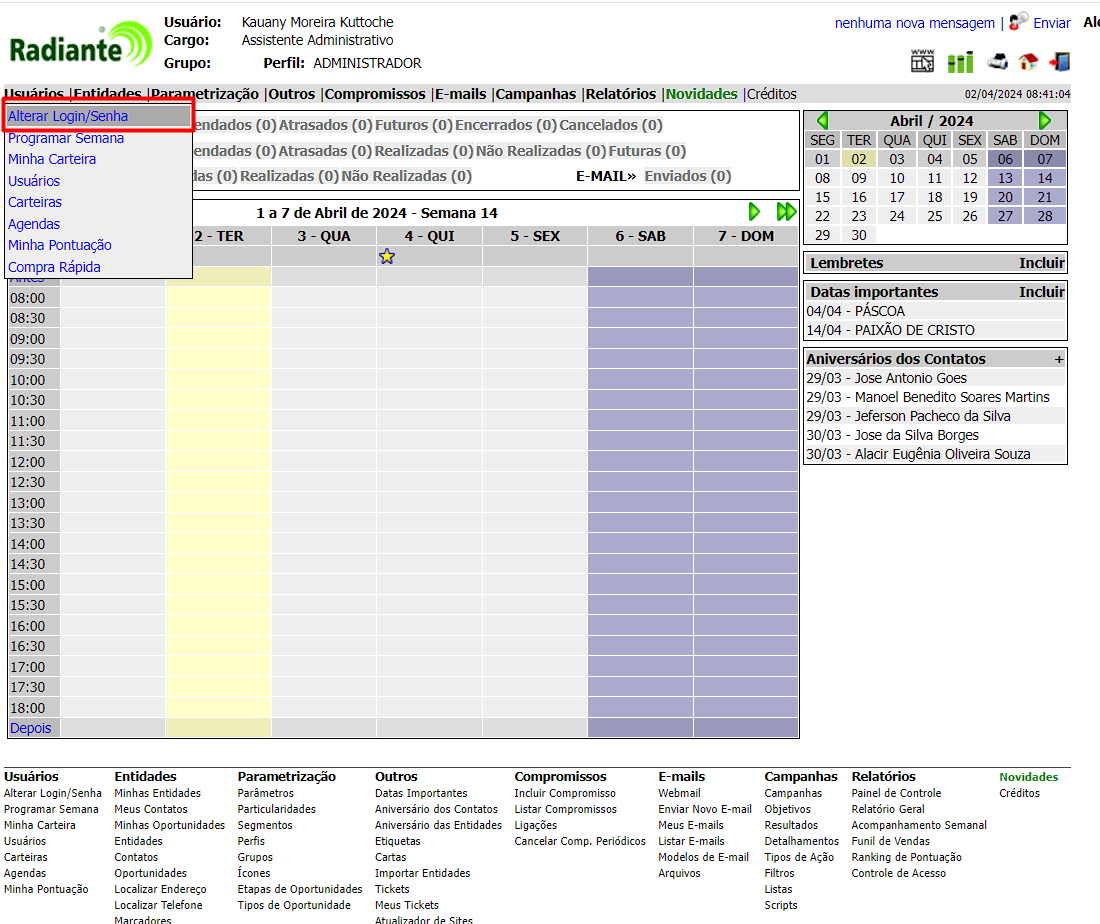Advance to next week with single green arrow
Image resolution: width=1100 pixels, height=924 pixels.
[755, 212]
